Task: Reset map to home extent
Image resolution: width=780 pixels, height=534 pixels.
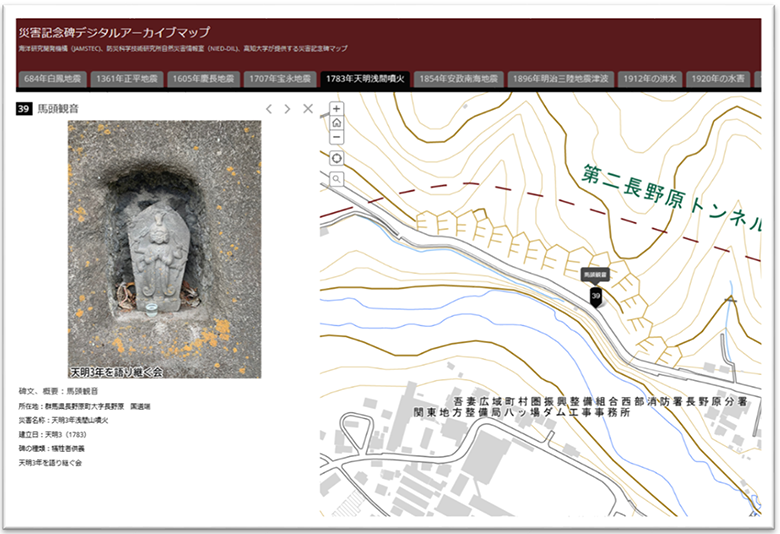Action: (336, 123)
